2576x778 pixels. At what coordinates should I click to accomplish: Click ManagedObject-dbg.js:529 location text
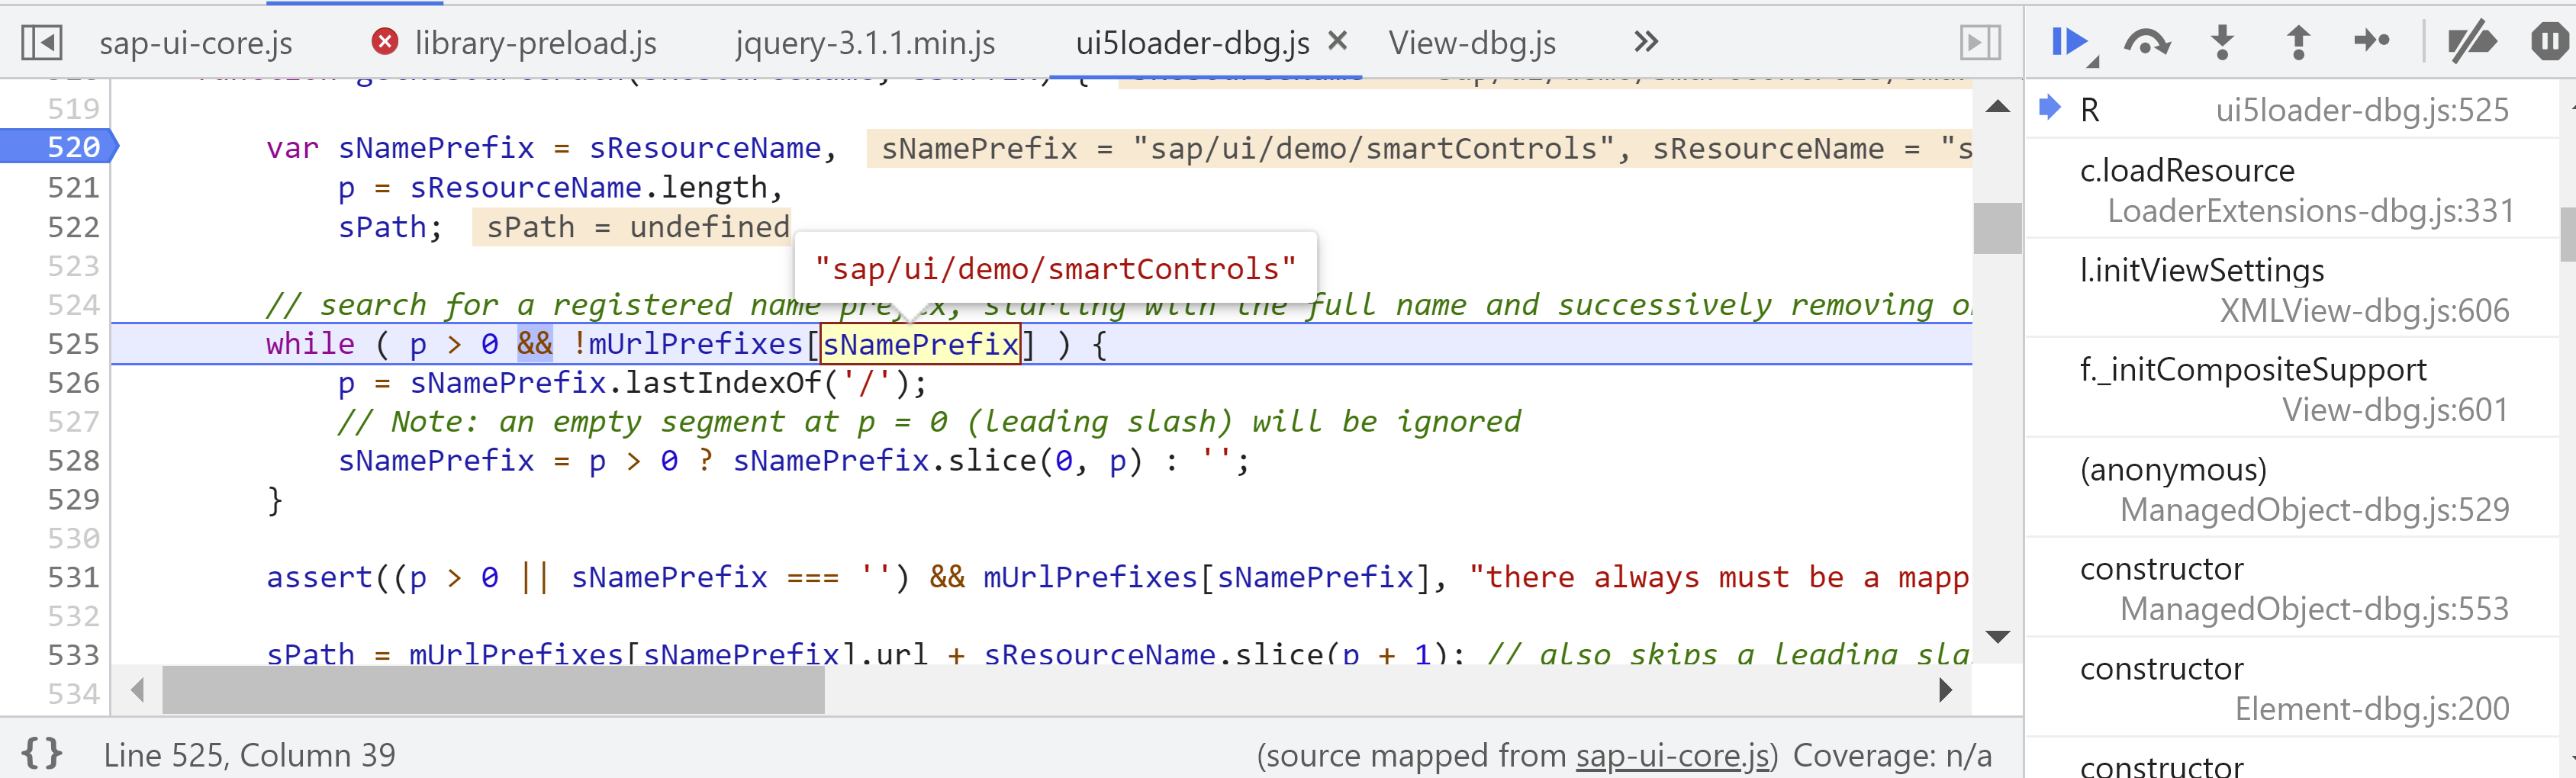click(x=2315, y=510)
